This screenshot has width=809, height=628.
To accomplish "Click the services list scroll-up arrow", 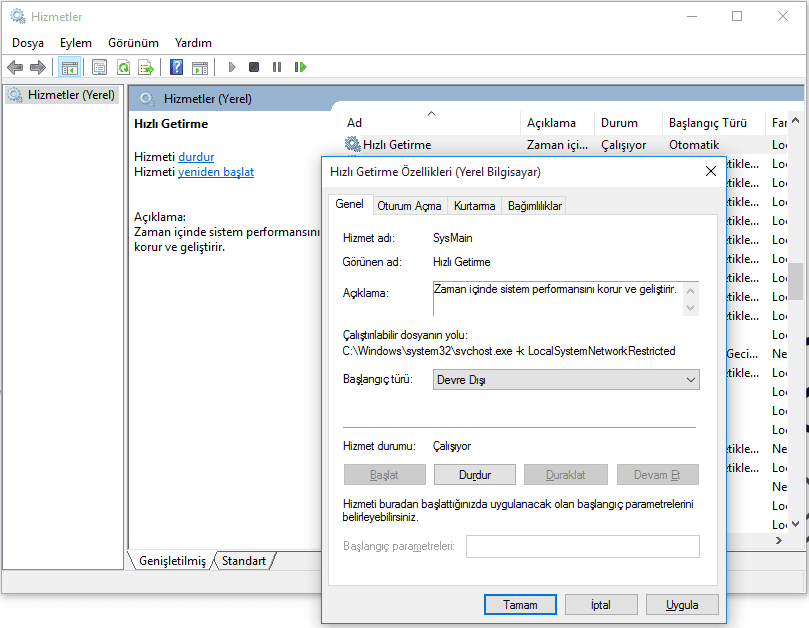I will coord(795,121).
